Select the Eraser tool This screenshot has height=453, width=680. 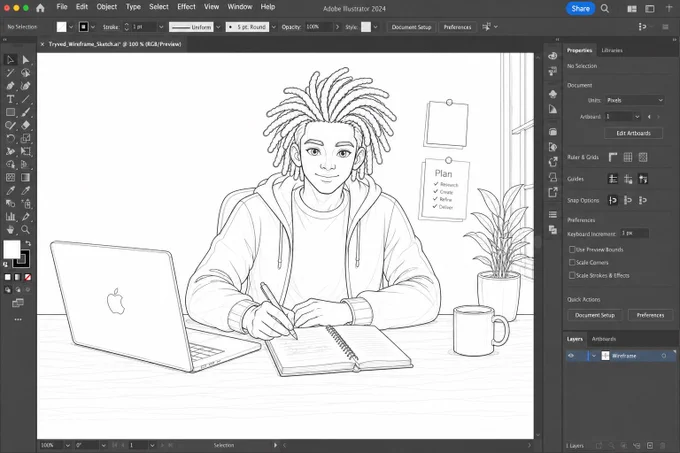pos(26,125)
